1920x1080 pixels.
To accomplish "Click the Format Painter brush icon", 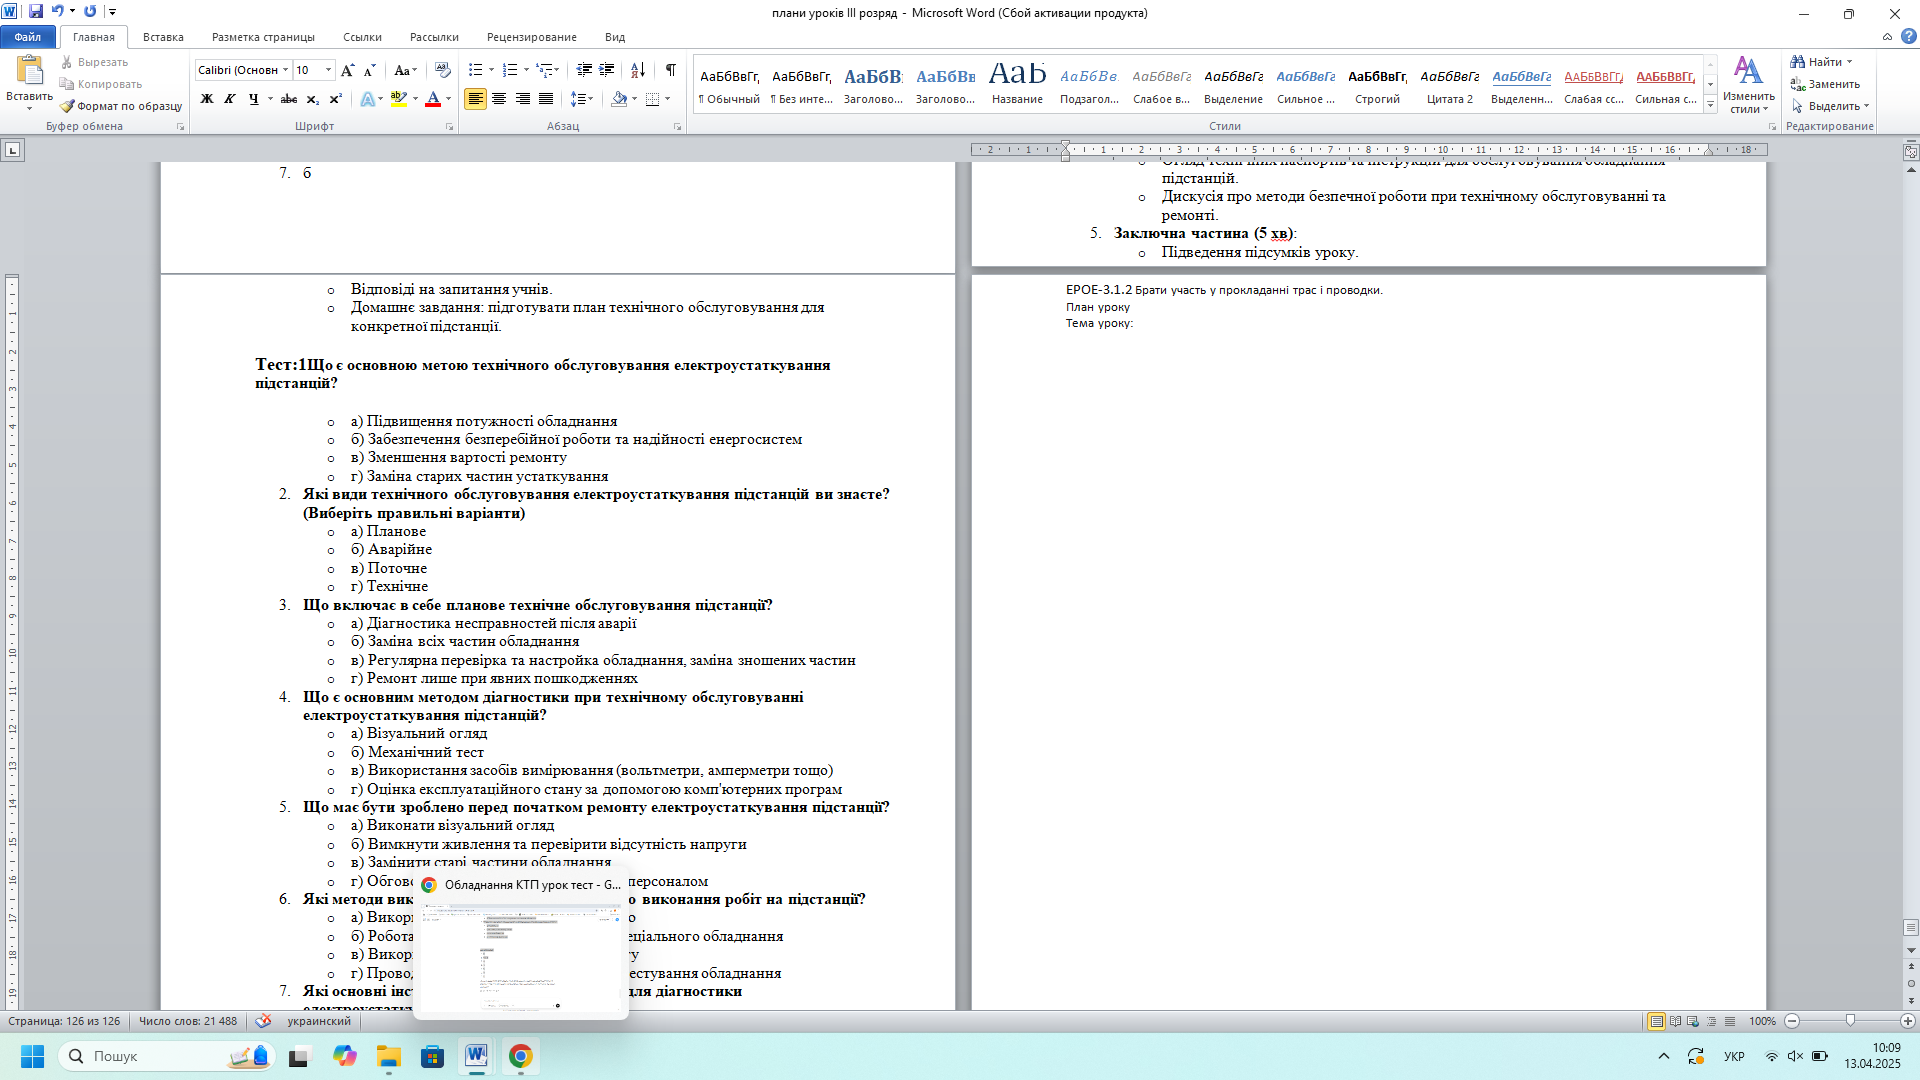I will click(67, 106).
